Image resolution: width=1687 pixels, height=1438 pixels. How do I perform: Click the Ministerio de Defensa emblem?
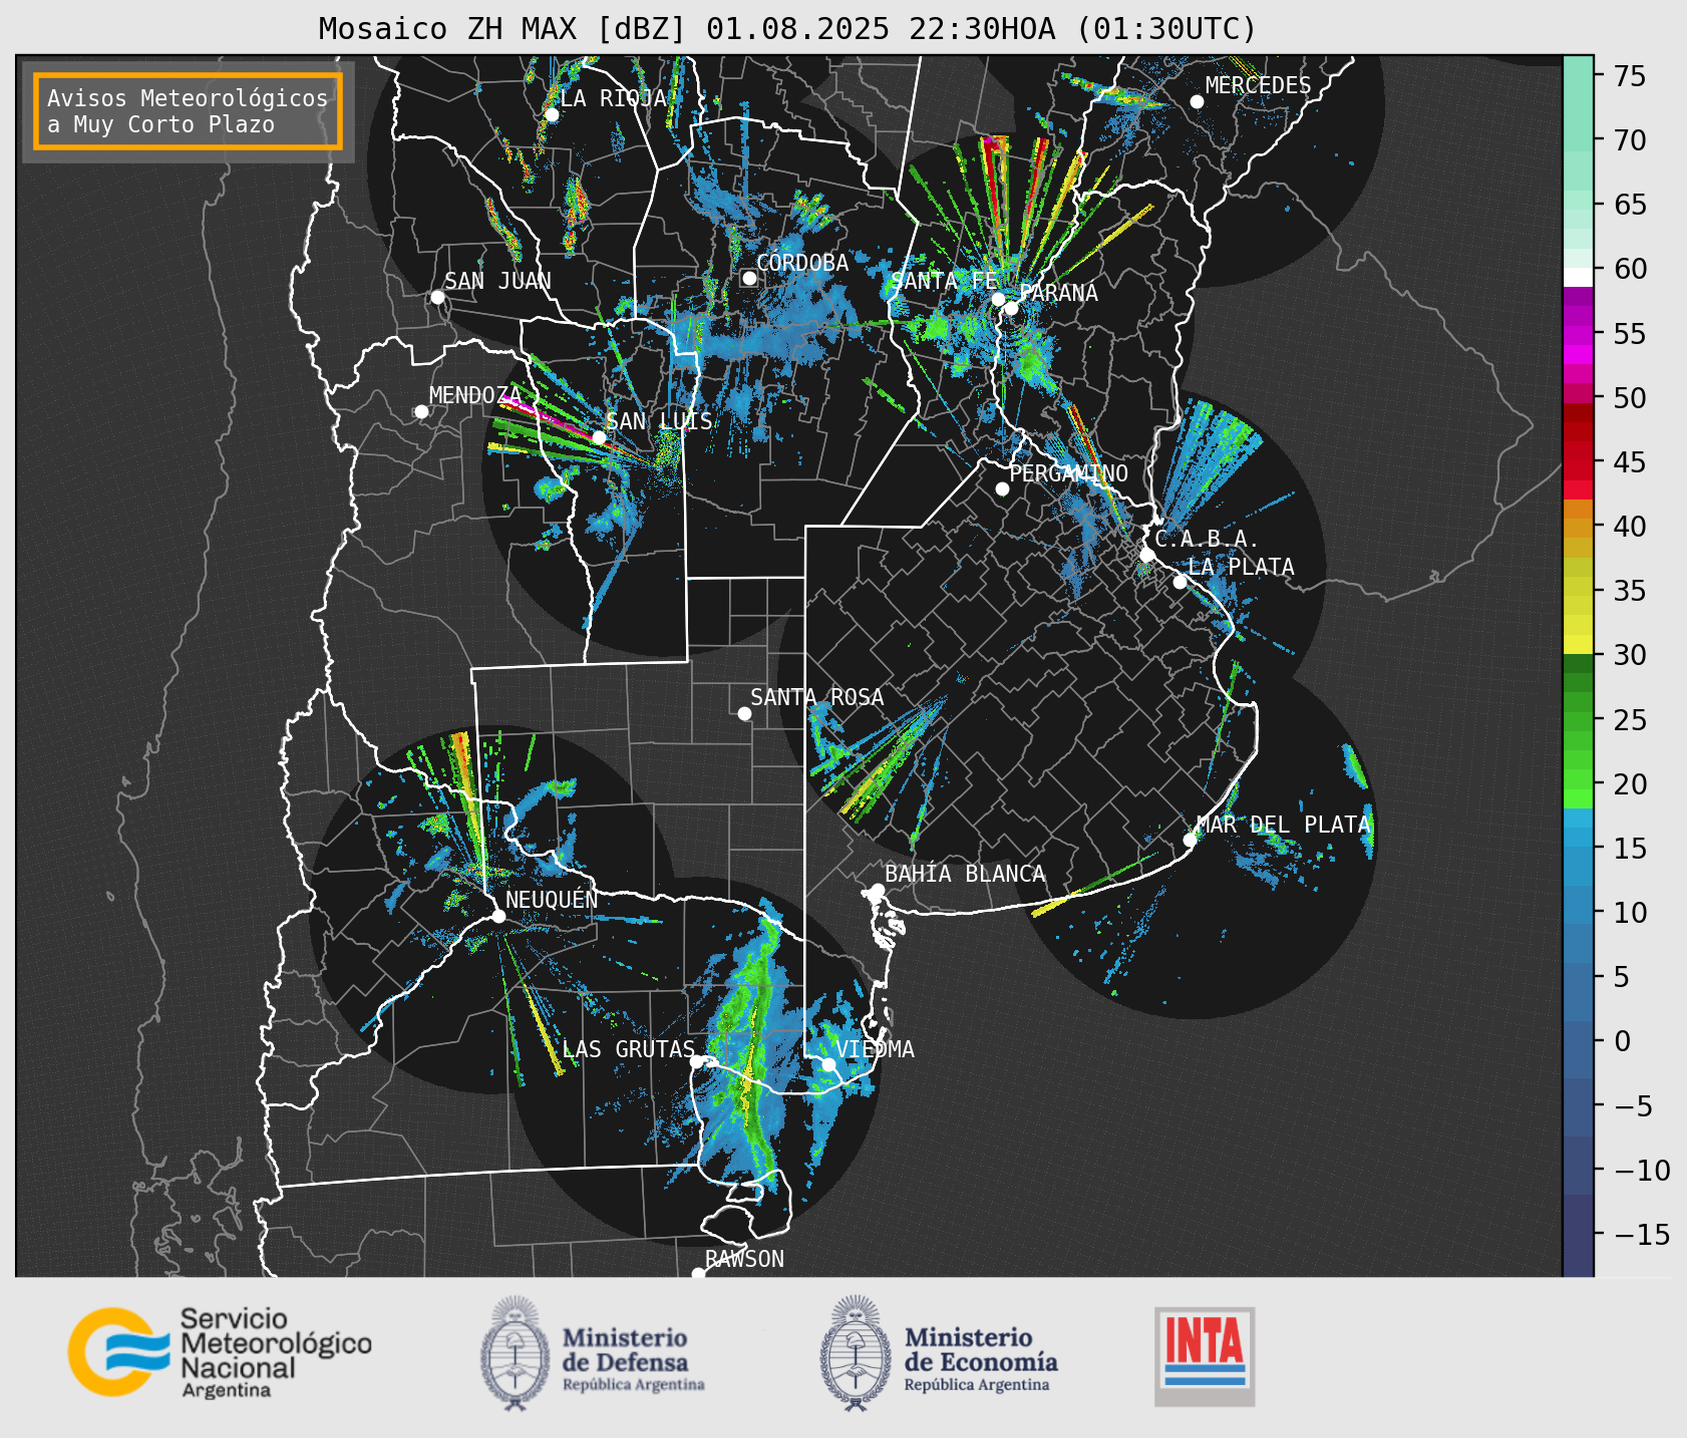(515, 1353)
